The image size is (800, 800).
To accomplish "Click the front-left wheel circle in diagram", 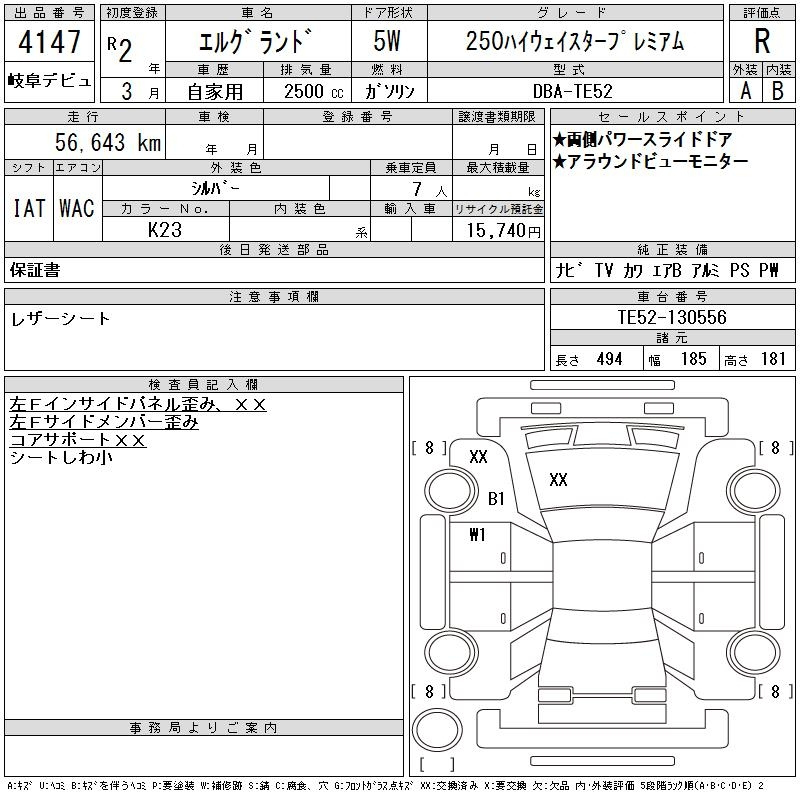I will [x=450, y=491].
